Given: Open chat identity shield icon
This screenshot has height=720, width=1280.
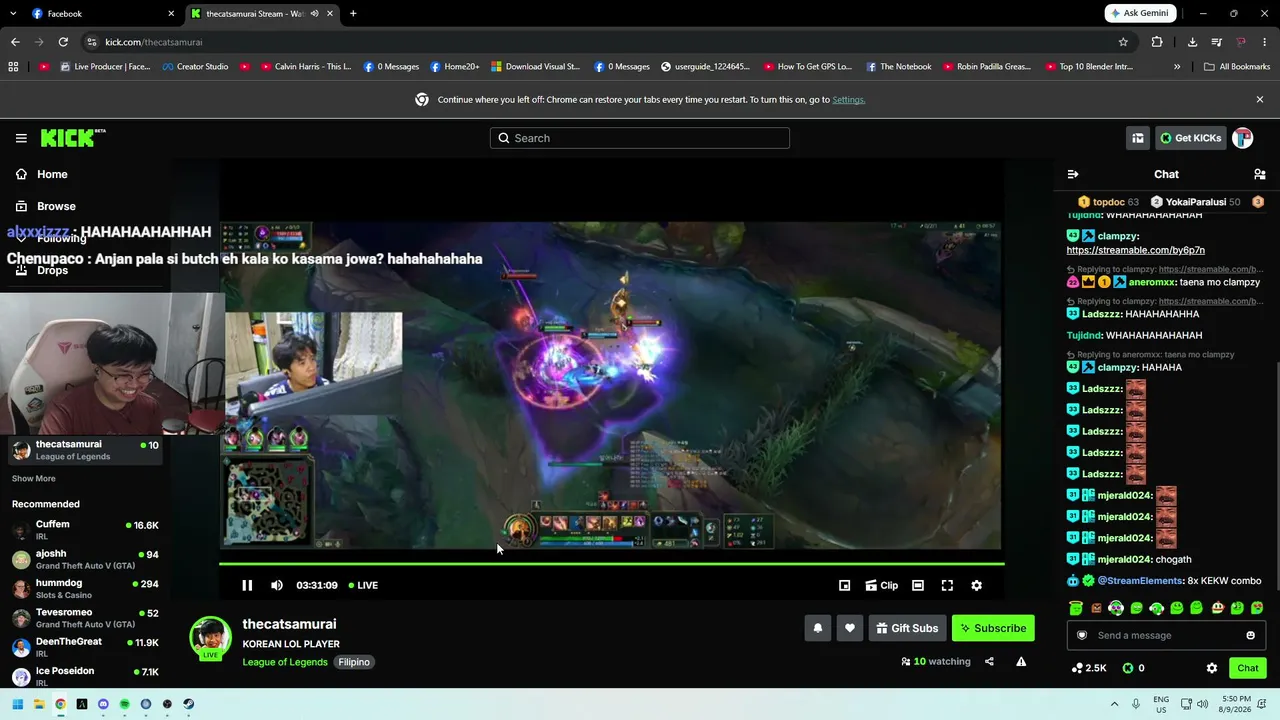Looking at the screenshot, I should tap(1082, 635).
